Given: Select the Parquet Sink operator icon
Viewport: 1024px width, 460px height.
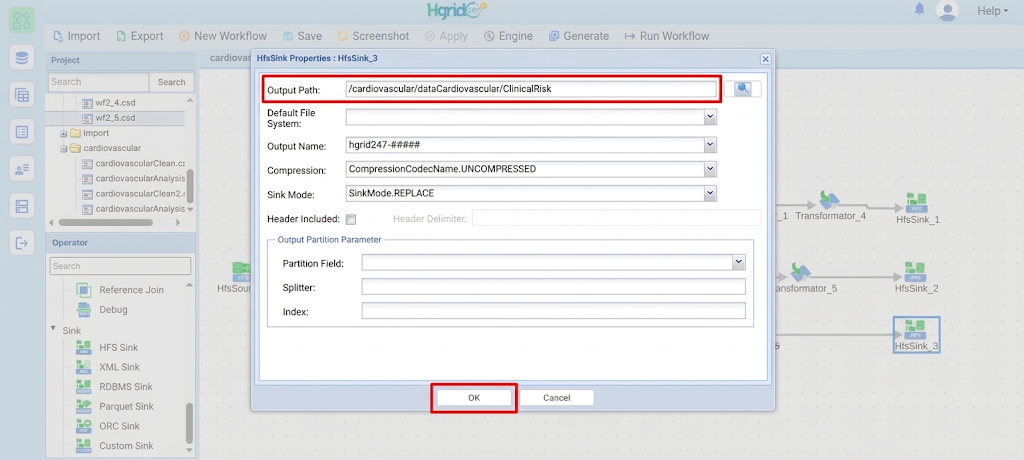Looking at the screenshot, I should [84, 406].
